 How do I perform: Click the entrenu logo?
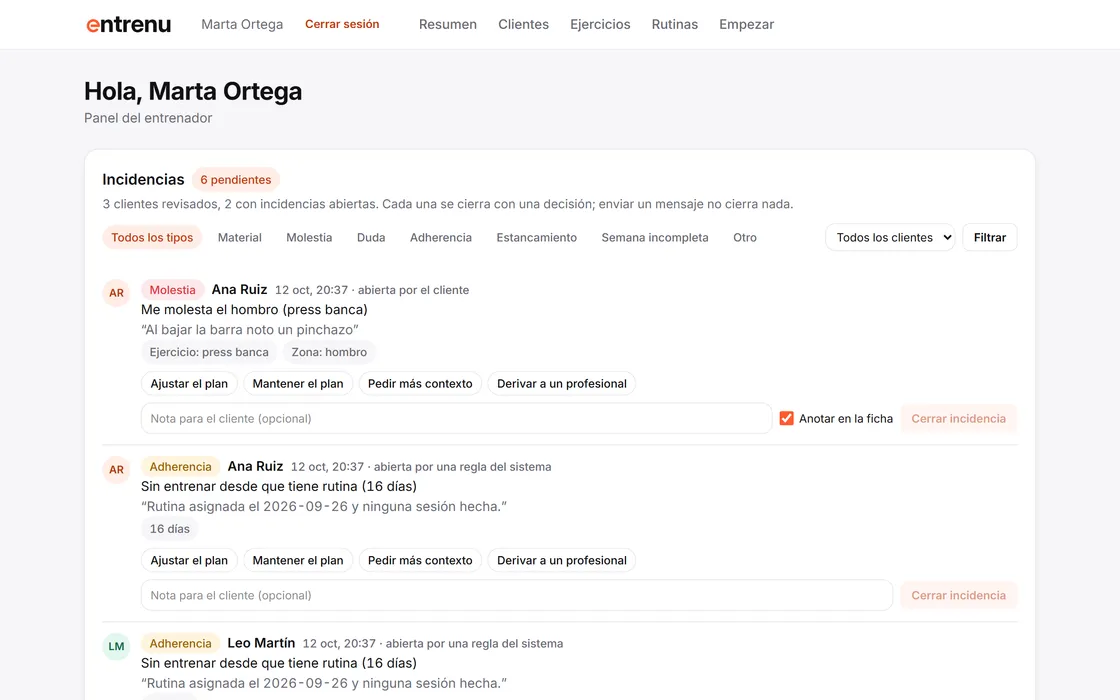point(129,24)
